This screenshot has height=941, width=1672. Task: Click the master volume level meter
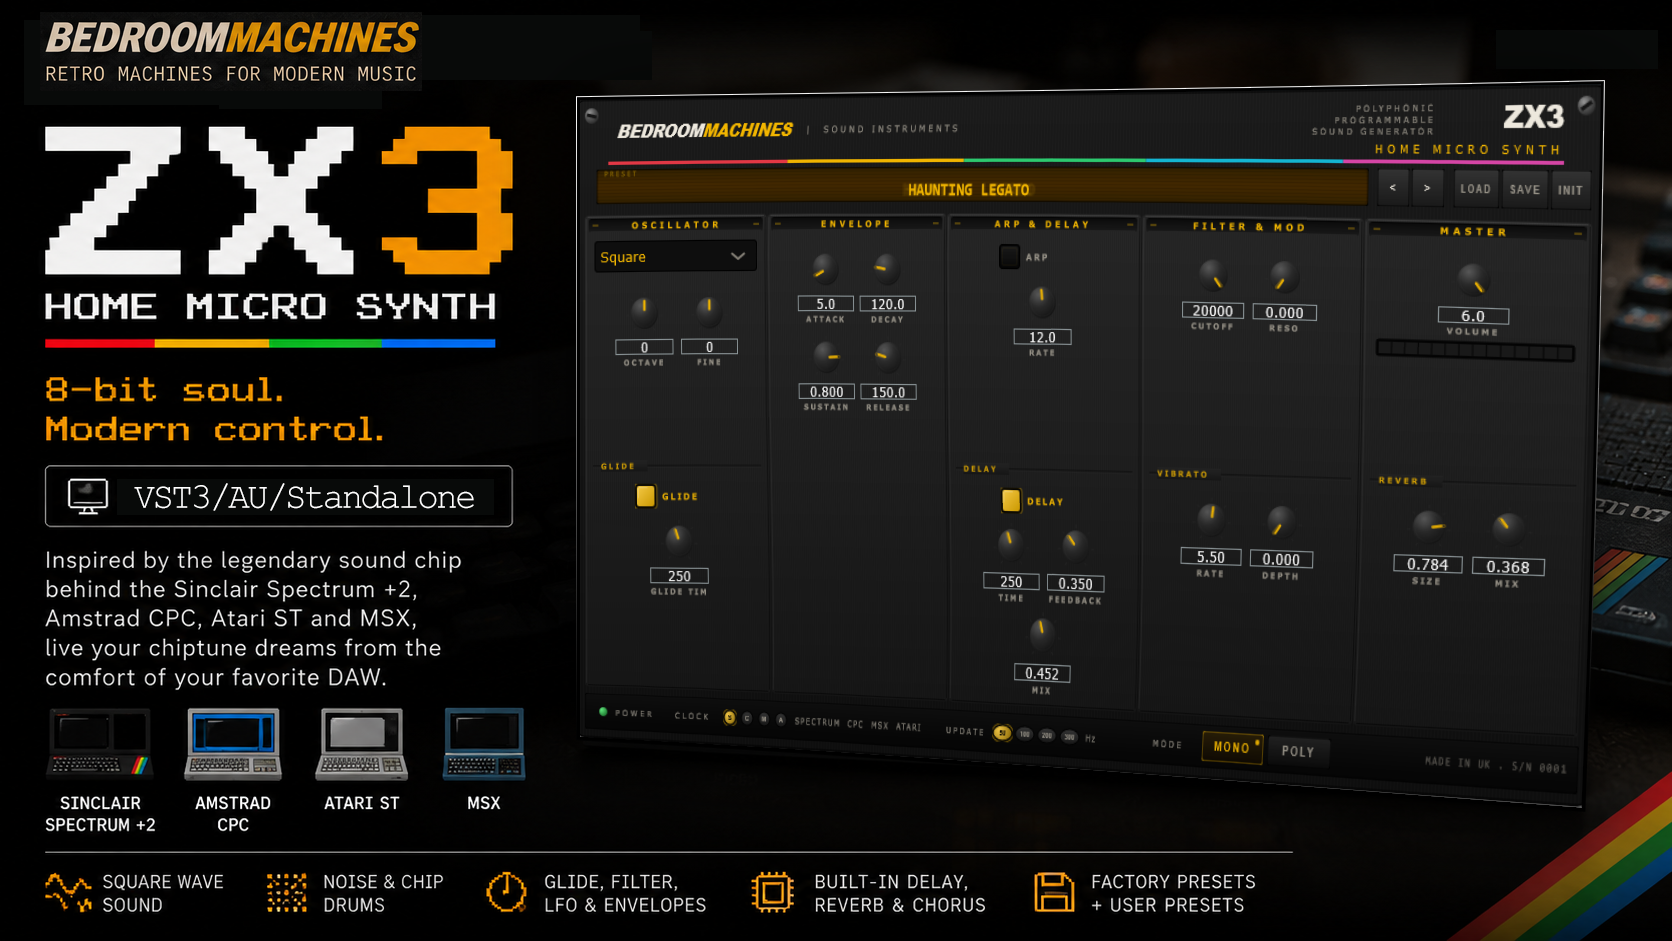(1475, 351)
